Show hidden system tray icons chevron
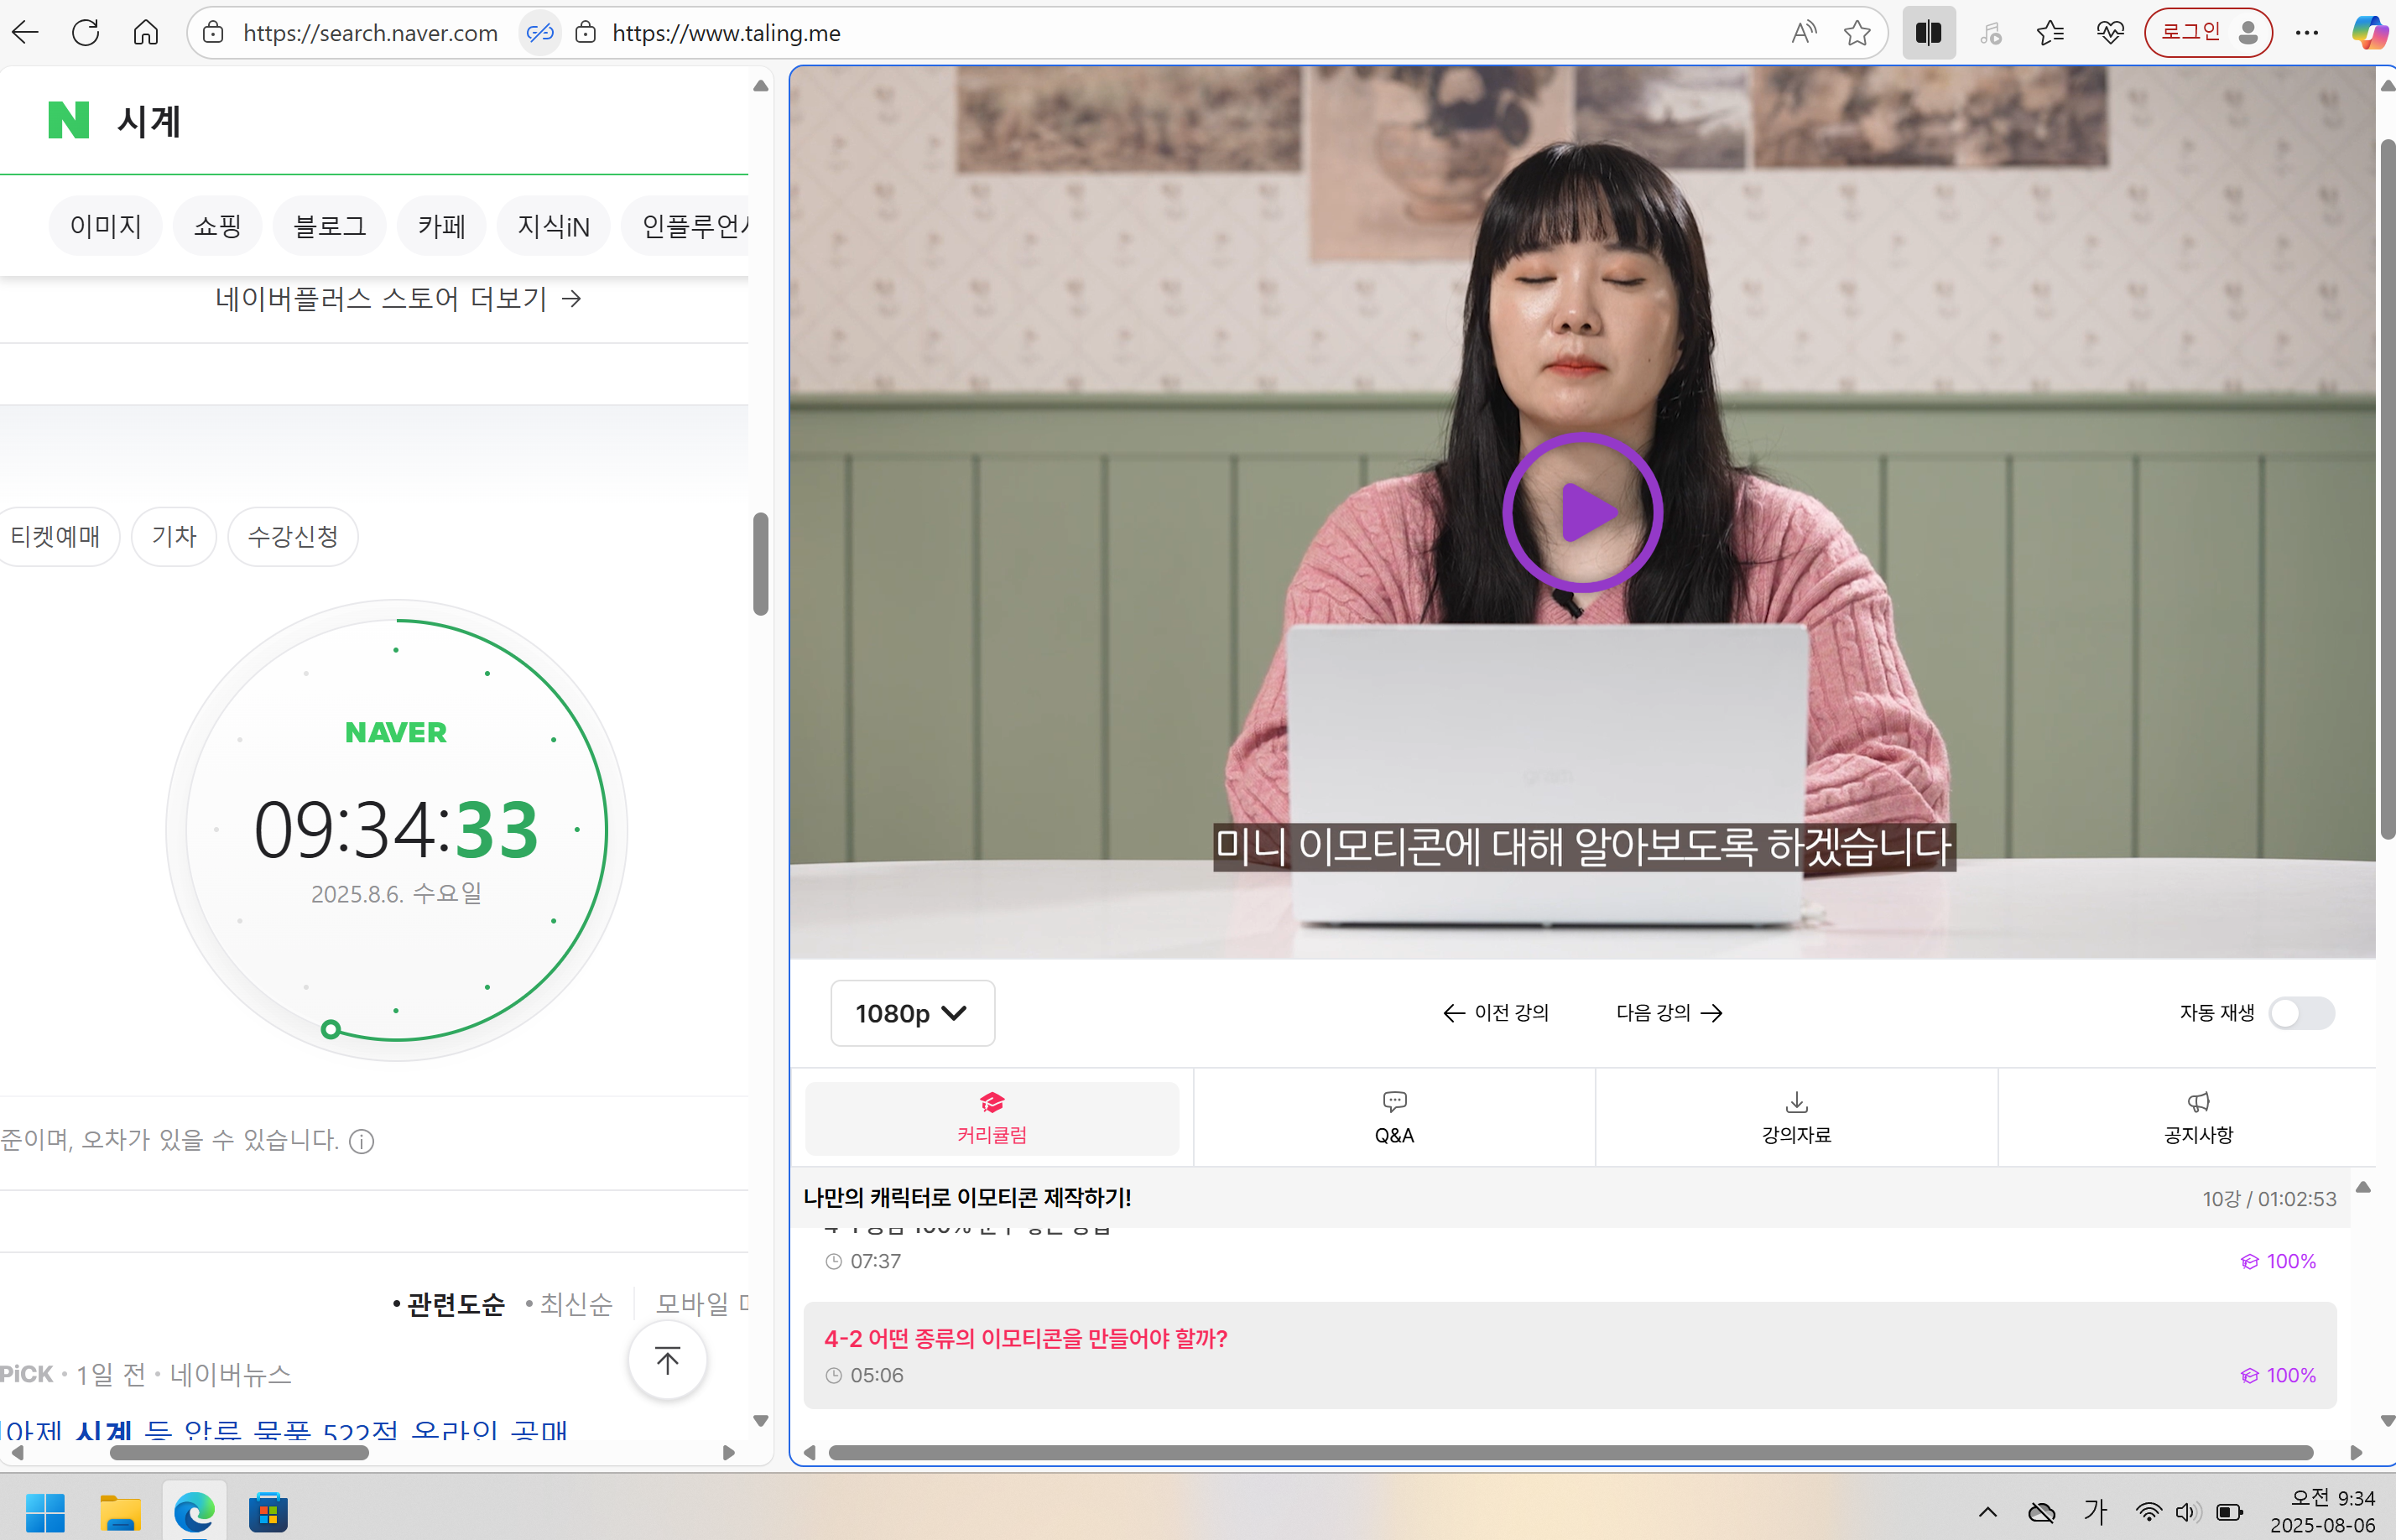 1987,1511
